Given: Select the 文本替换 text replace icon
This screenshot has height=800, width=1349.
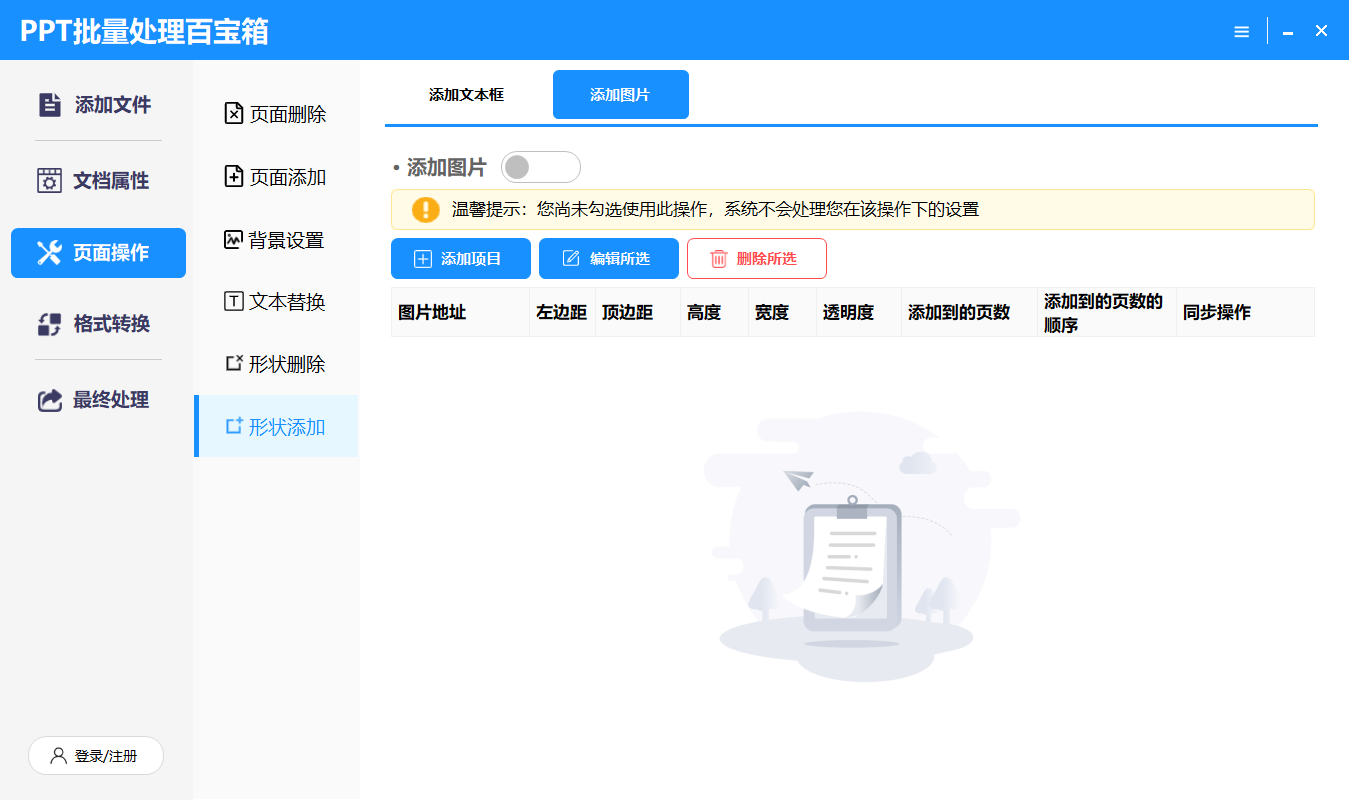Looking at the screenshot, I should coord(233,302).
